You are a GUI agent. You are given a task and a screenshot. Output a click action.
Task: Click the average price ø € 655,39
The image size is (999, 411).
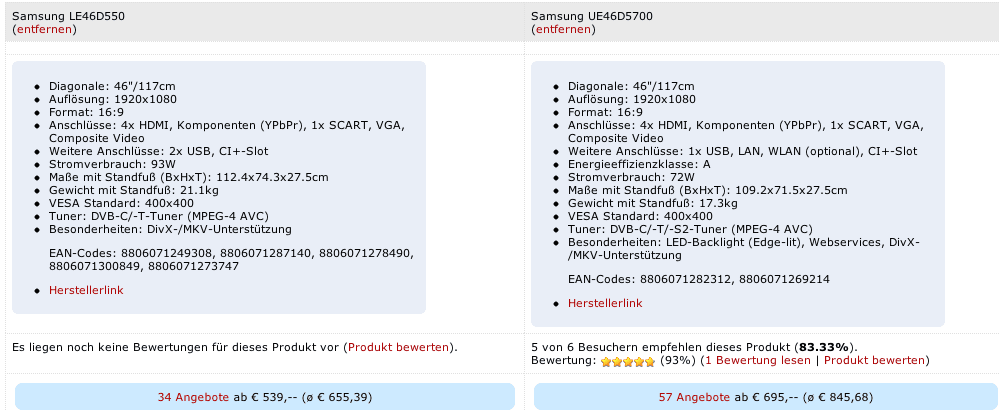(x=338, y=397)
